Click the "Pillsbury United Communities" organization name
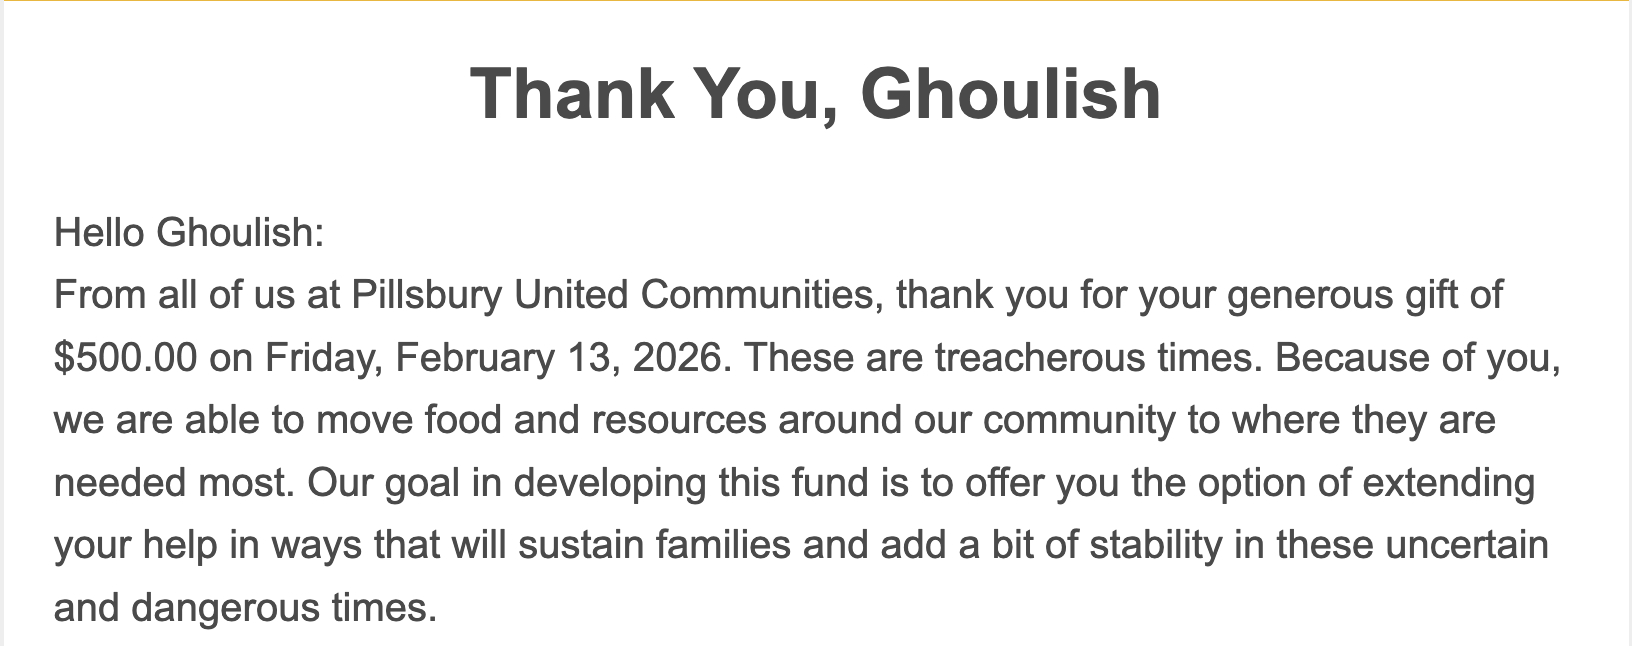The height and width of the screenshot is (646, 1632). 615,295
